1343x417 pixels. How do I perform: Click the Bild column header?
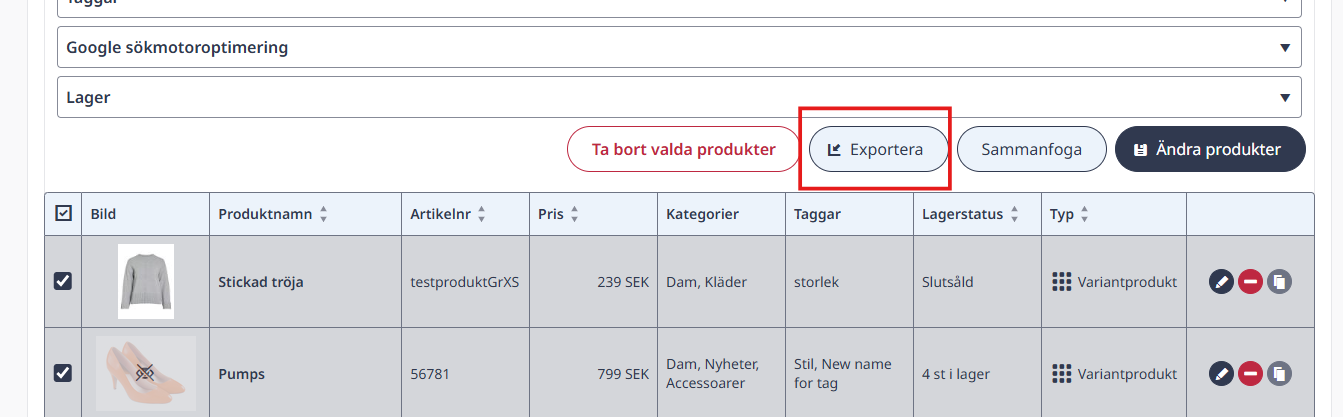103,214
